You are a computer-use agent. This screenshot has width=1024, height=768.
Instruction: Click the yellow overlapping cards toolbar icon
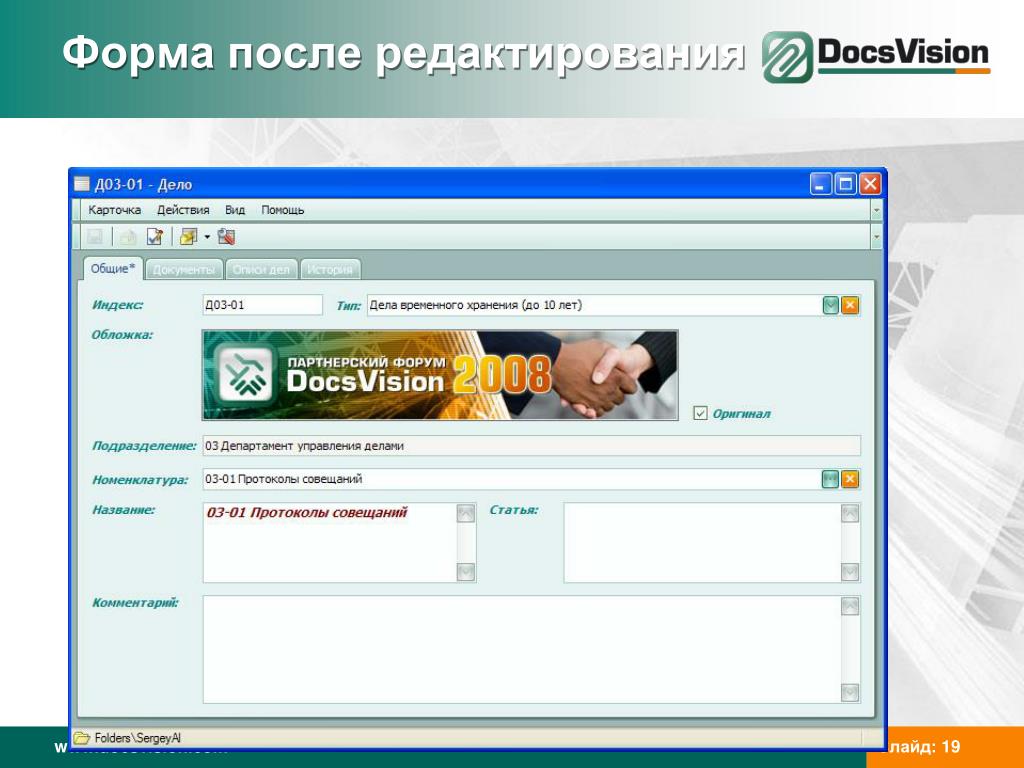point(188,236)
